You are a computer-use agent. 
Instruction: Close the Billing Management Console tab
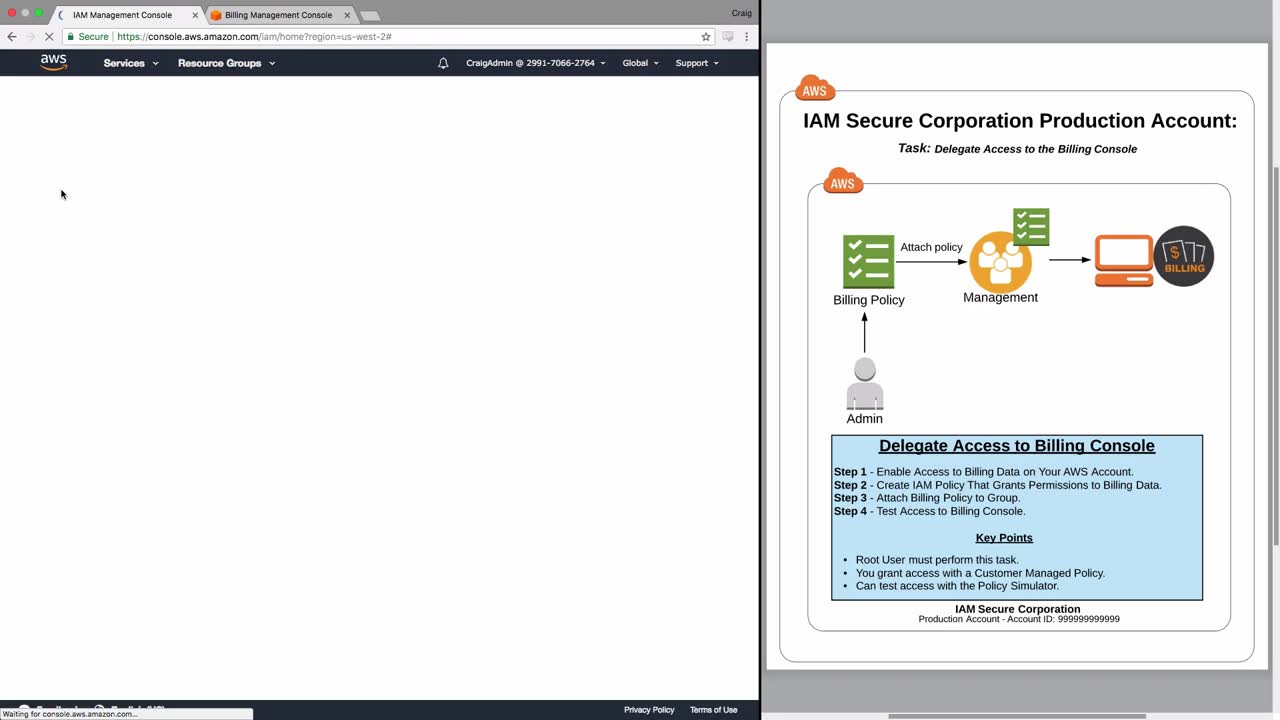coord(347,15)
